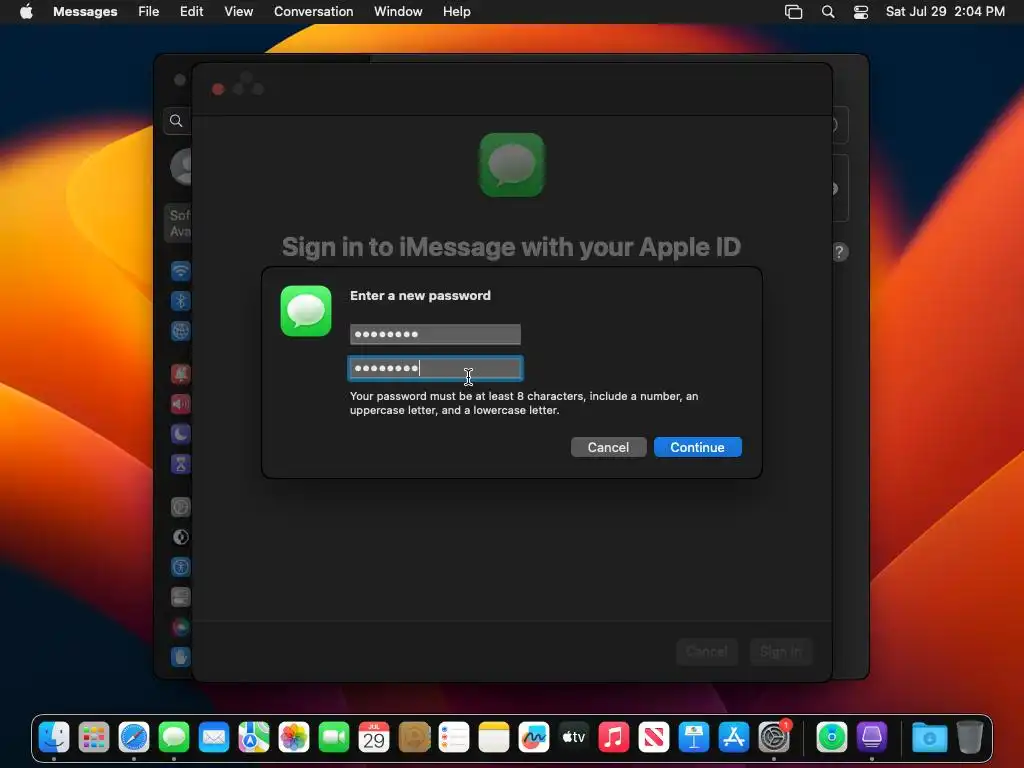Image resolution: width=1024 pixels, height=768 pixels.
Task: Open Keynote from the Dock
Action: [694, 737]
